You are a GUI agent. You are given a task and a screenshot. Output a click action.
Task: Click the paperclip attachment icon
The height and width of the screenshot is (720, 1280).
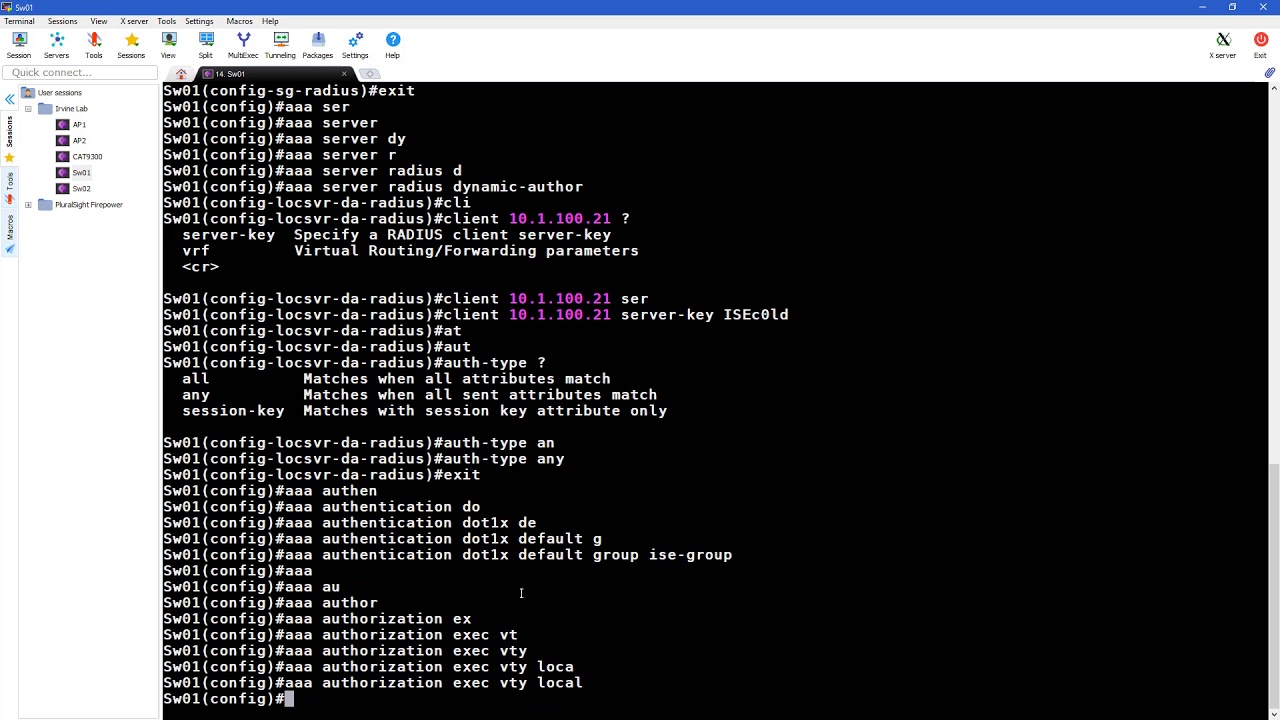[x=1269, y=73]
